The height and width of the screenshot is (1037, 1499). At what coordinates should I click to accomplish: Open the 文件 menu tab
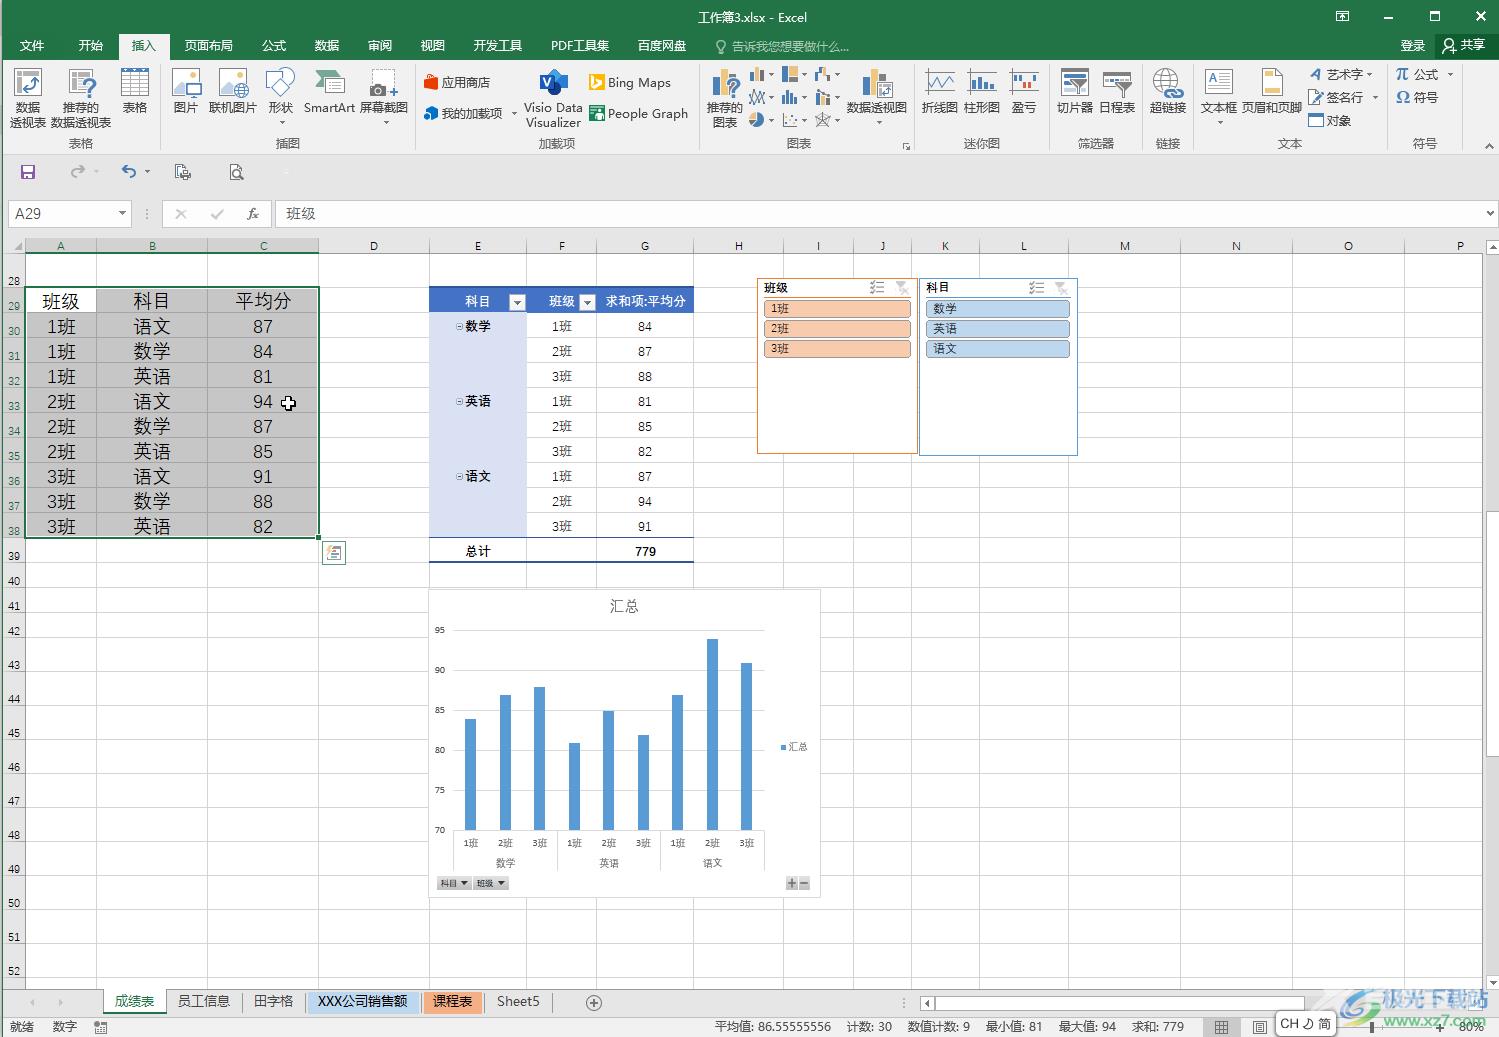[32, 46]
